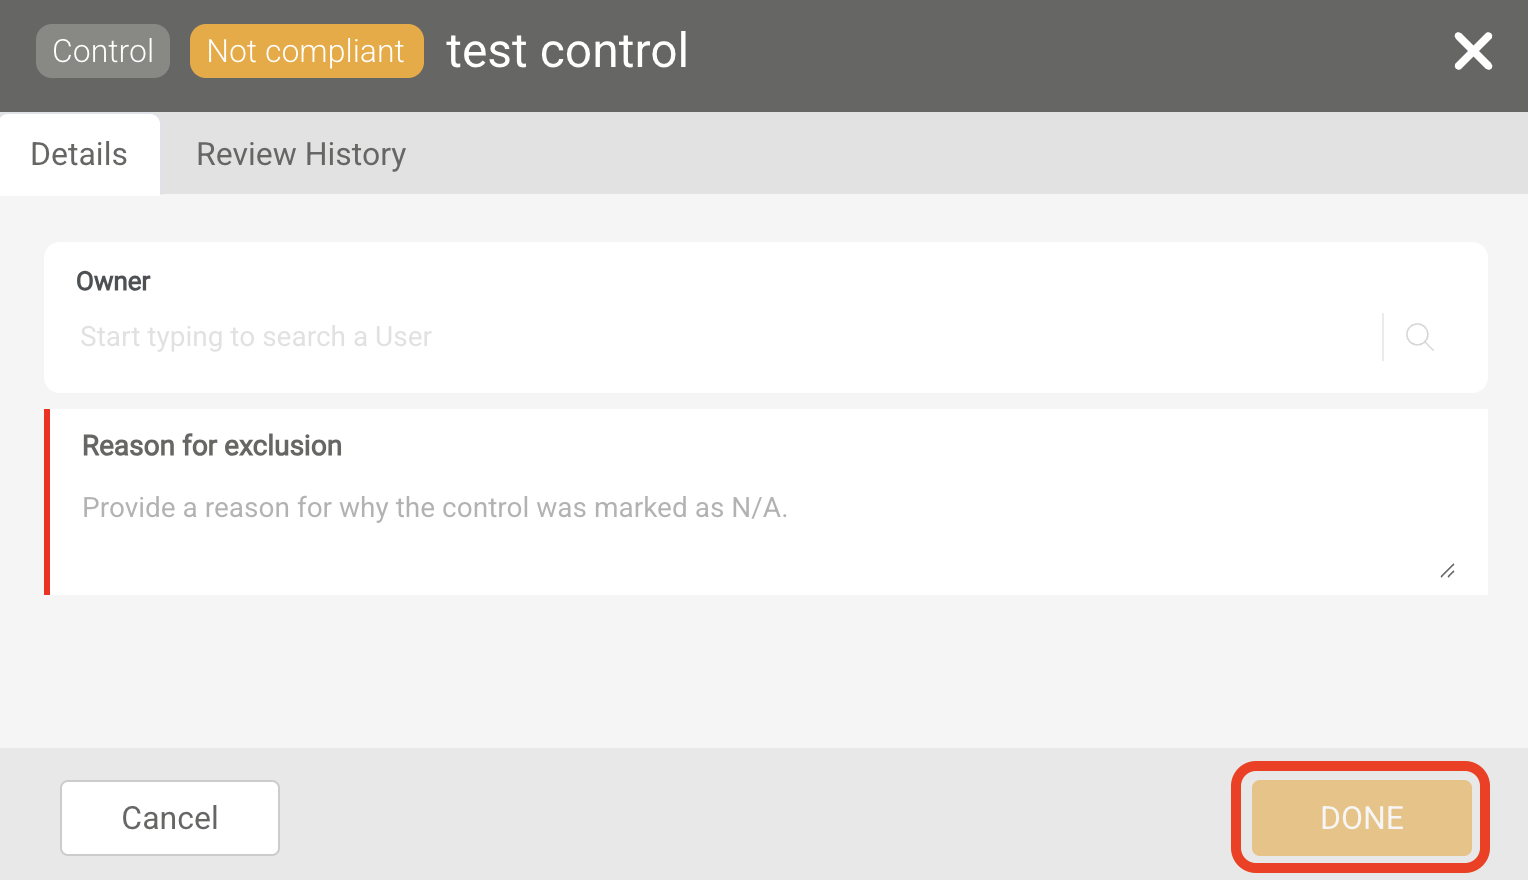Screen dimensions: 1528x880
Task: Confirm with the DONE button
Action: pyautogui.click(x=1361, y=818)
